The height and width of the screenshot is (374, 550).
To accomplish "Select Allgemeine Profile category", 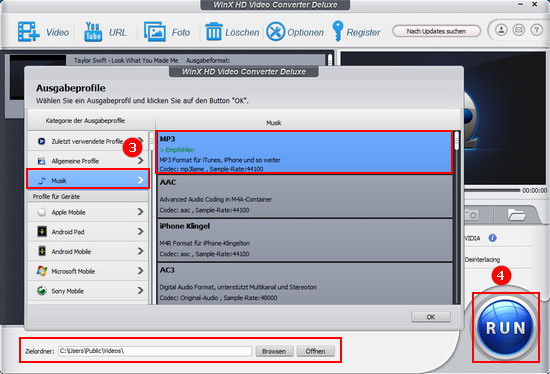I will coord(88,161).
